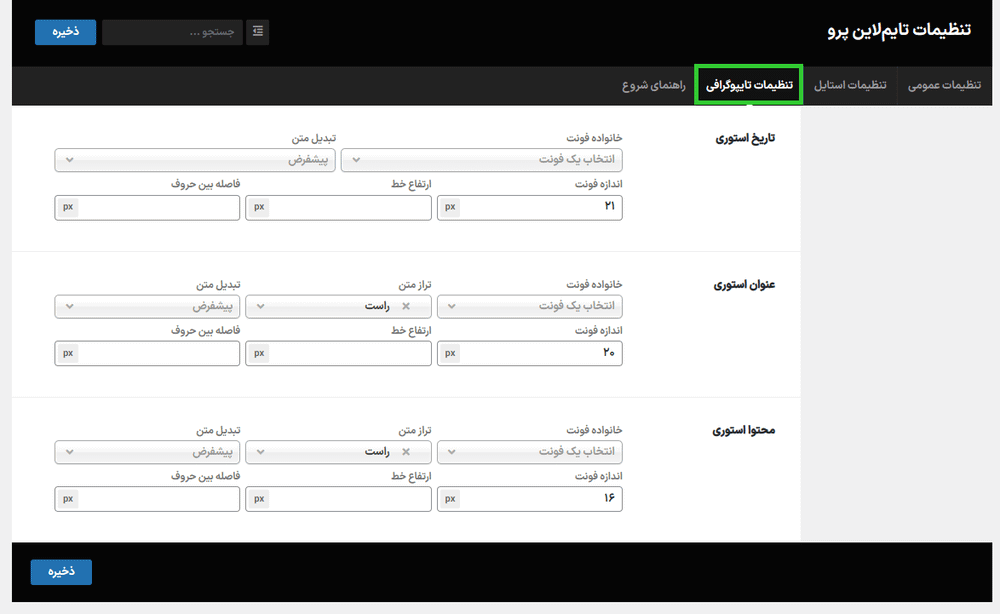Click the محتوا استوری section label
Viewport: 1000px width, 614px height.
pos(744,430)
